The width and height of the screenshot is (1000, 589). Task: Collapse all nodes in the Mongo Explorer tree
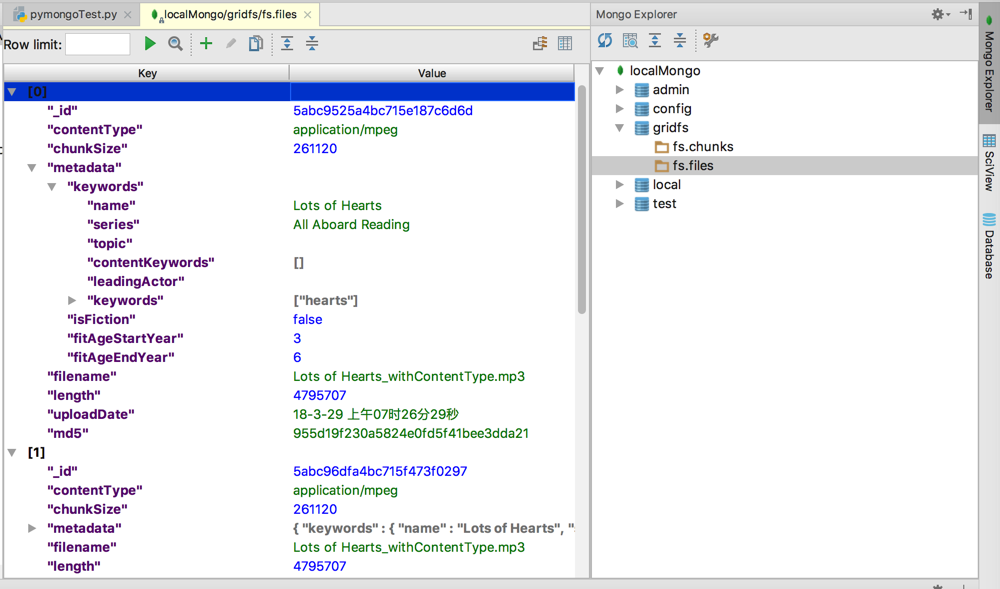680,40
